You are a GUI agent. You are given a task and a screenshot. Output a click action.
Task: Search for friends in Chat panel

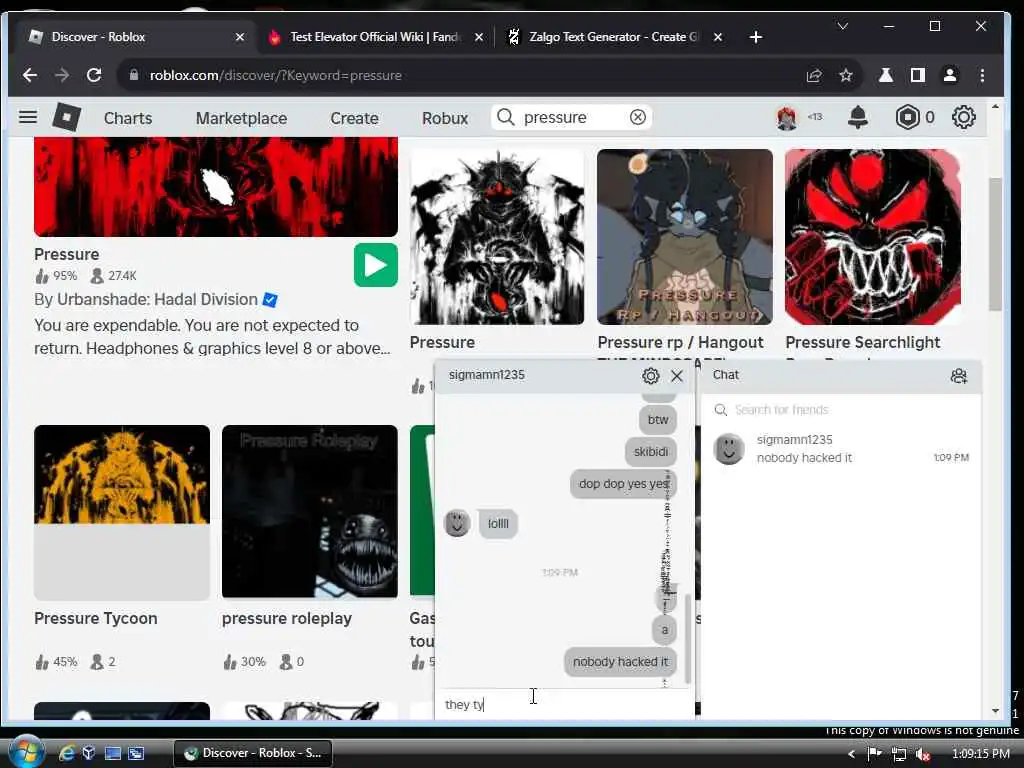[840, 409]
